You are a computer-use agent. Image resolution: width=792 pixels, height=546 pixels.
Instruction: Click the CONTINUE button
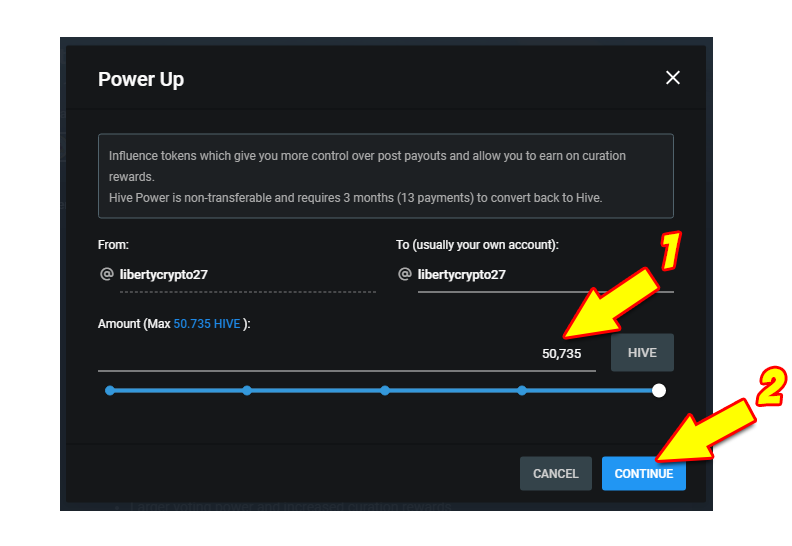644,473
